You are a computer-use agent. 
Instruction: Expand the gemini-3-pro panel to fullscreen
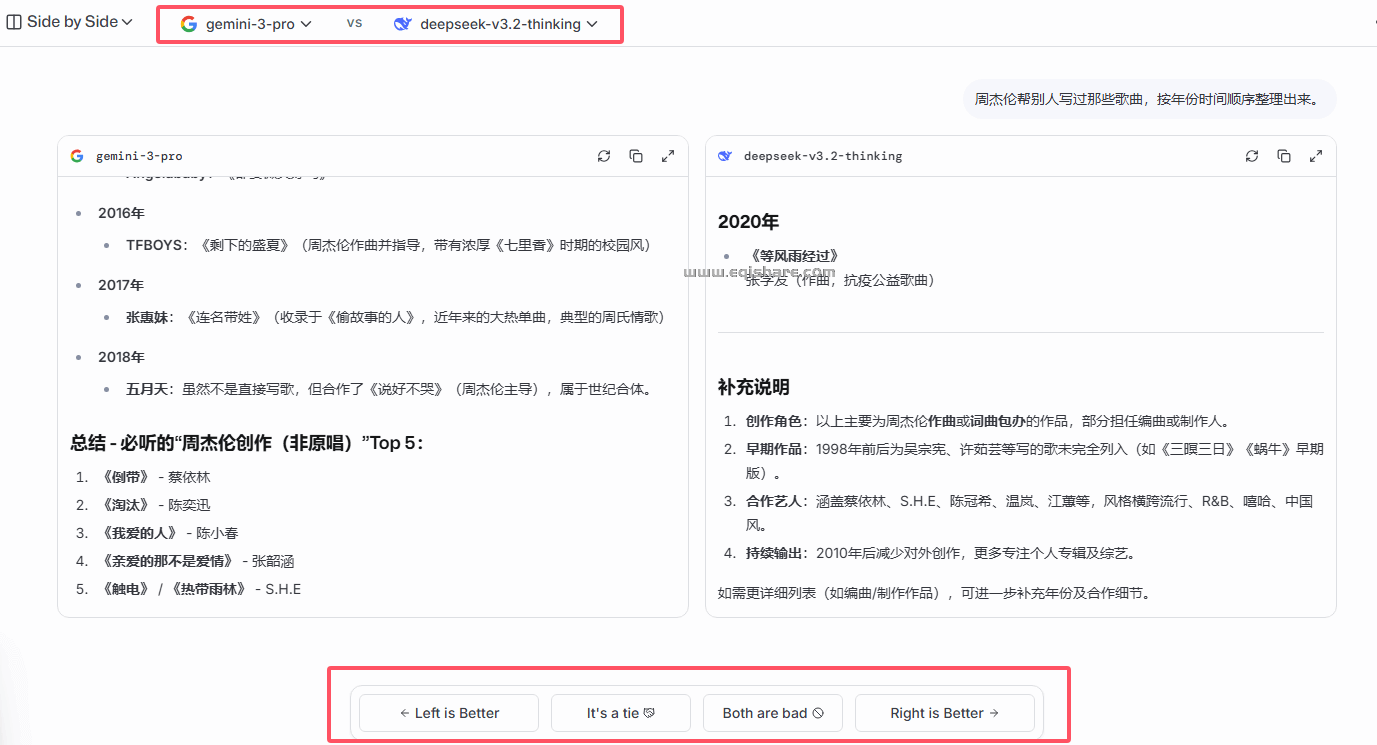[x=668, y=155]
